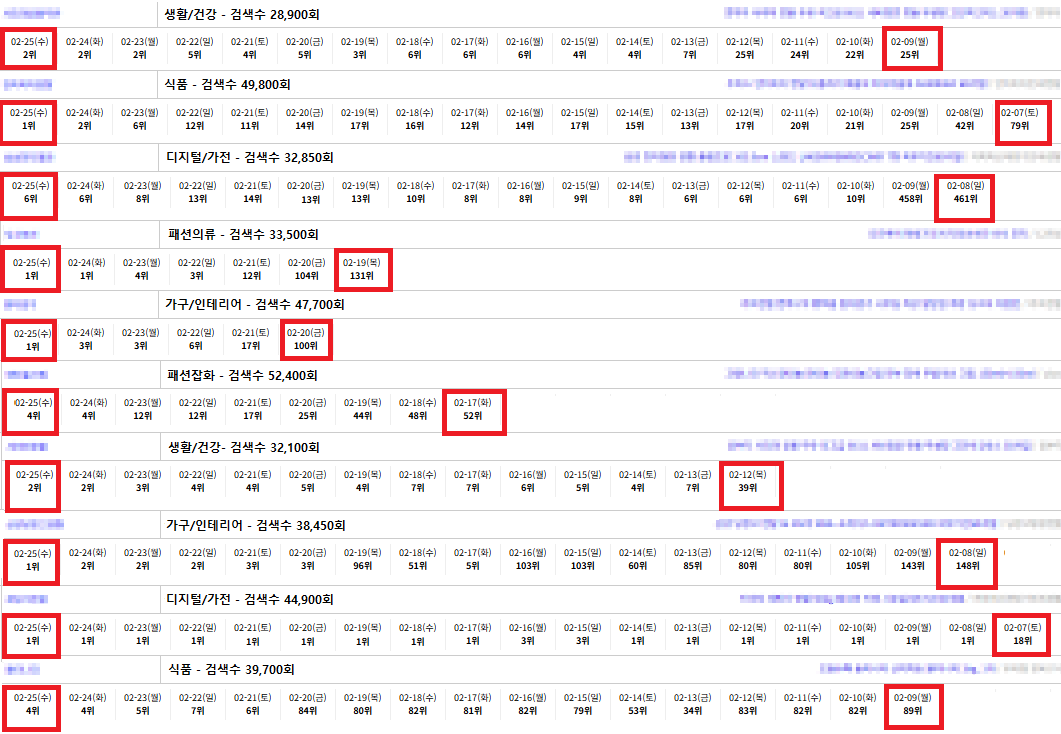Click the 패션의류 검색수 33,500회 heading
Screen dimensions: 1061x734
pos(243,234)
